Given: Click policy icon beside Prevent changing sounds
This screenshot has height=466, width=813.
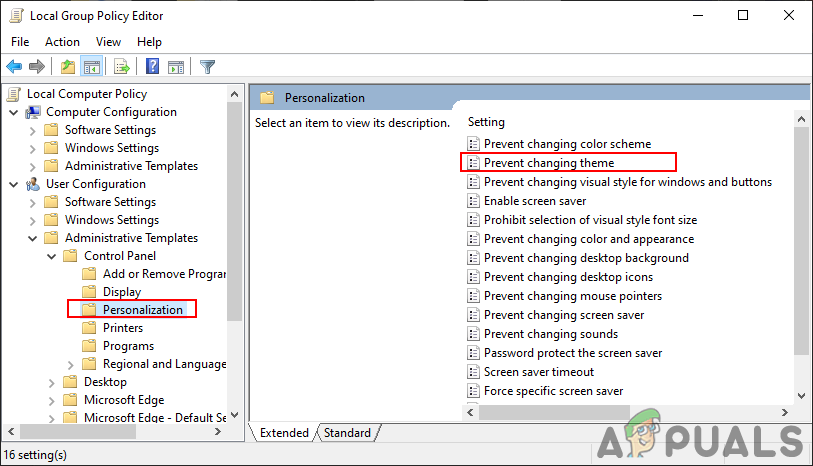Looking at the screenshot, I should pos(473,334).
